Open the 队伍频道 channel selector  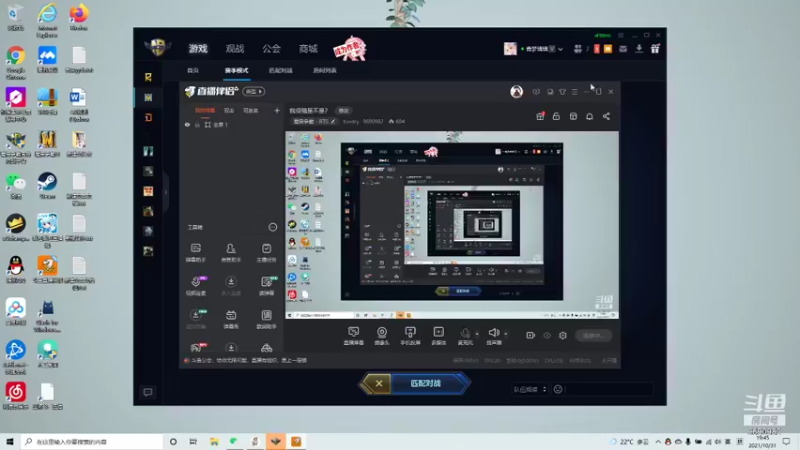pyautogui.click(x=530, y=389)
